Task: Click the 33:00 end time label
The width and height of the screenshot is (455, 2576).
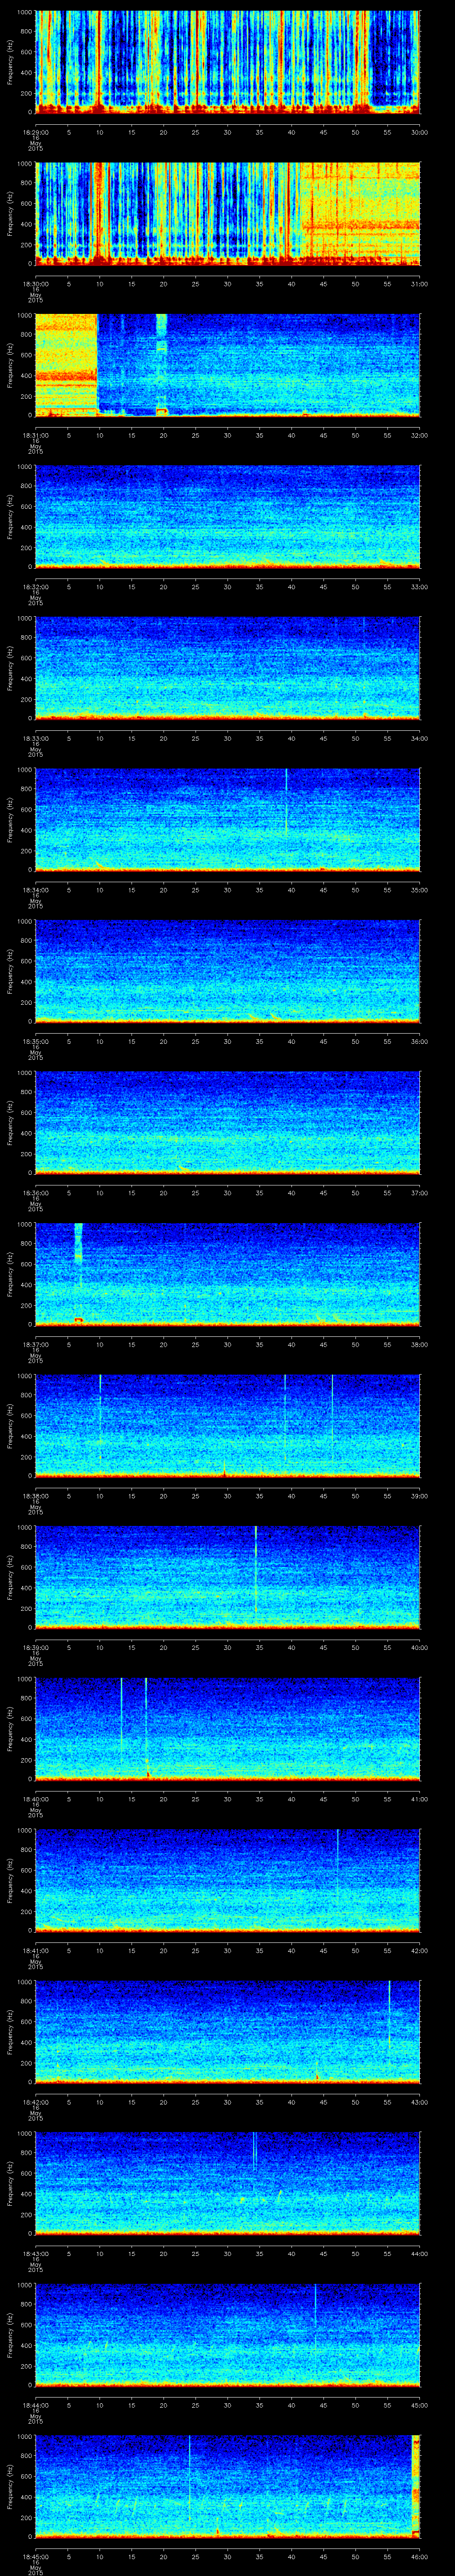Action: click(x=419, y=587)
